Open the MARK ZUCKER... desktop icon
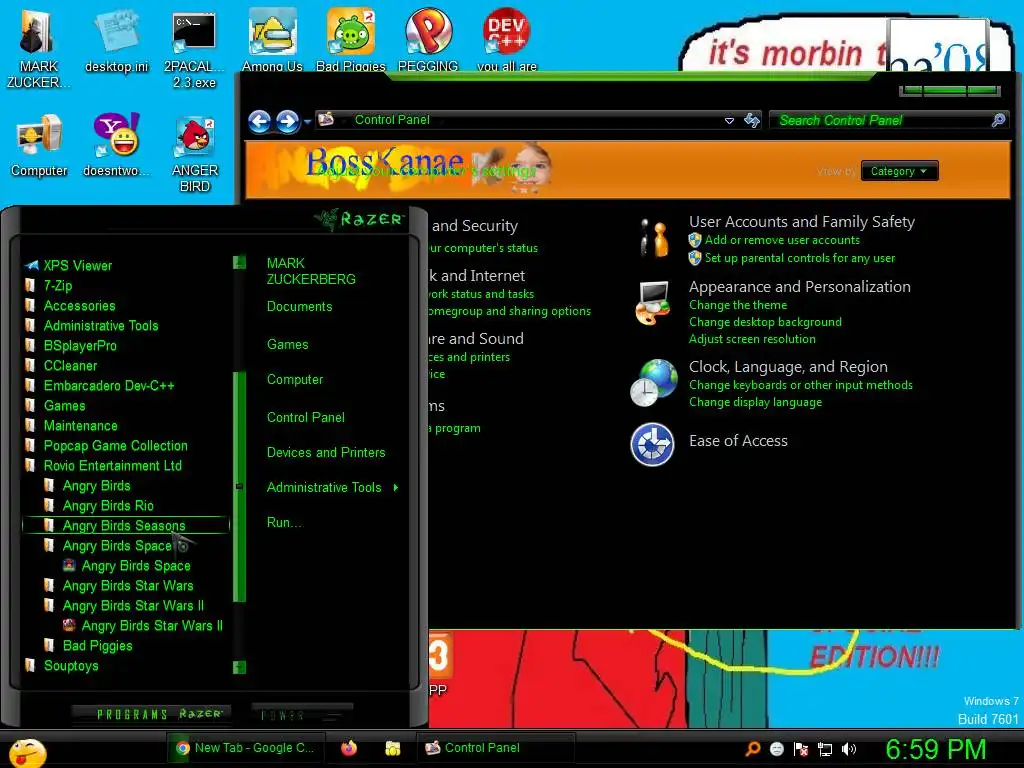The image size is (1024, 768). [x=38, y=49]
